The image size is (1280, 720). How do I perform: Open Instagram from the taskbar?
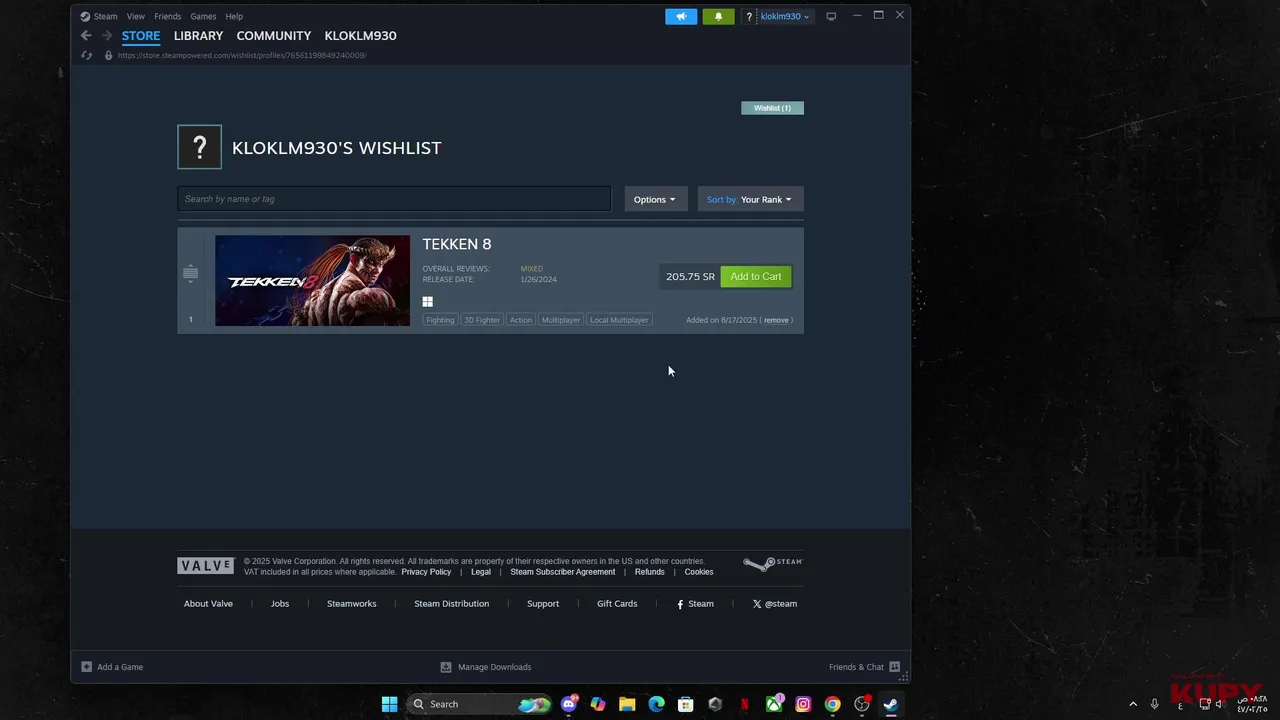[803, 704]
